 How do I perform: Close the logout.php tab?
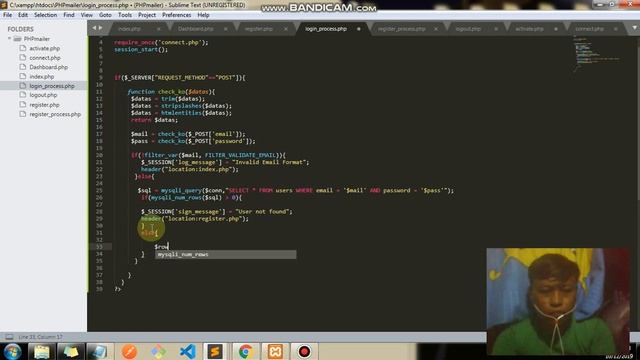[x=496, y=29]
